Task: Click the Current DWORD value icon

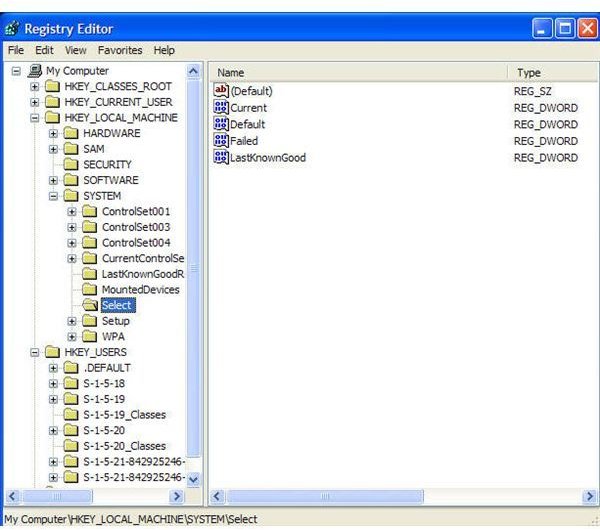Action: (x=221, y=108)
